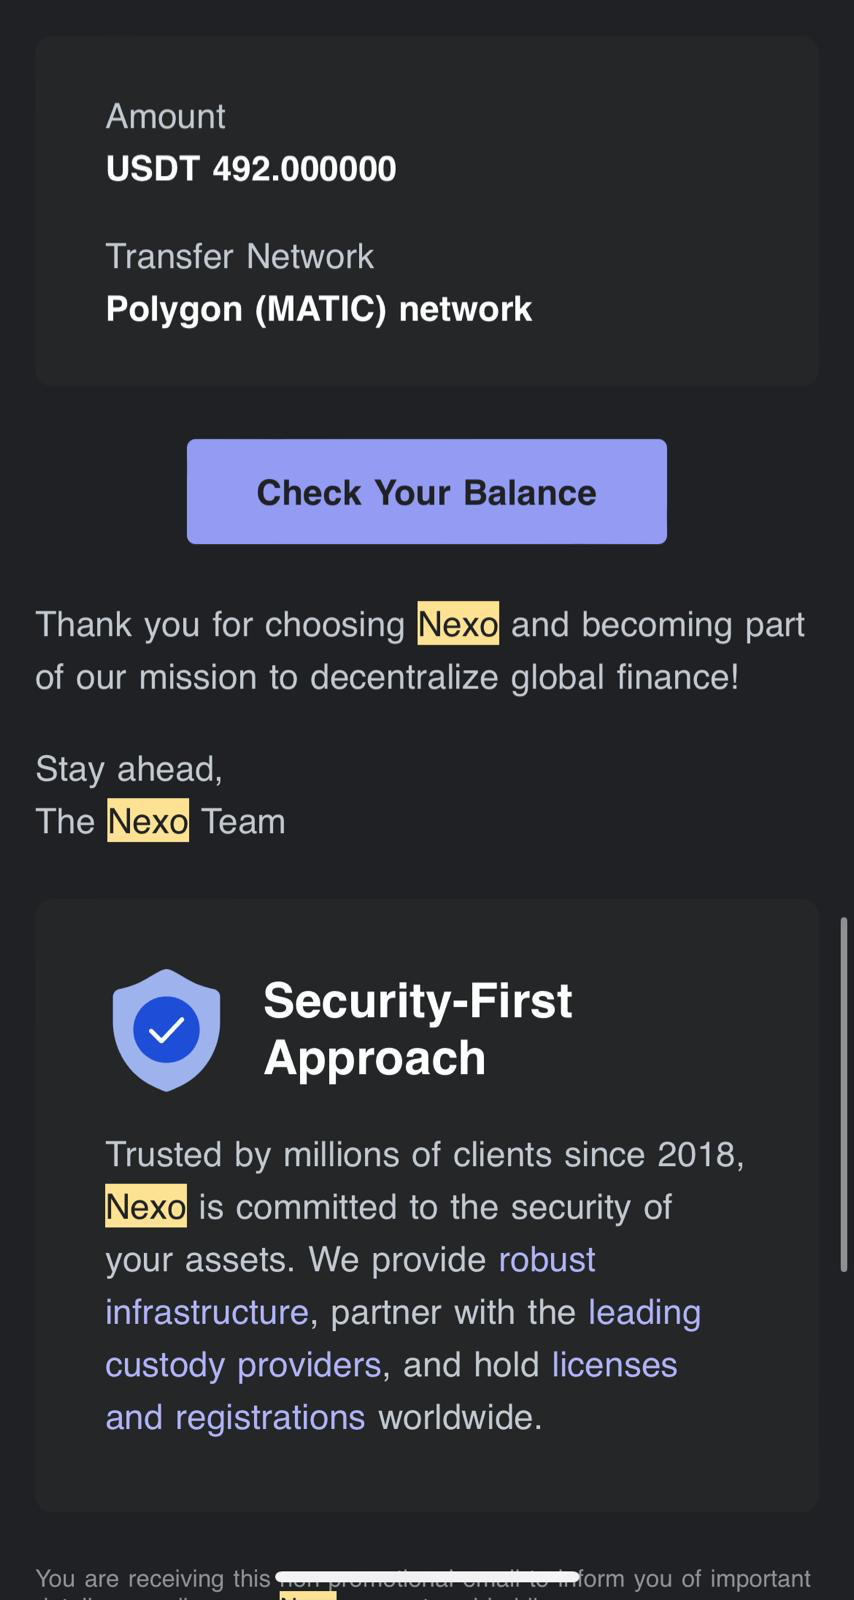
Task: Tap the Polygon (MATIC) network value
Action: tap(318, 309)
